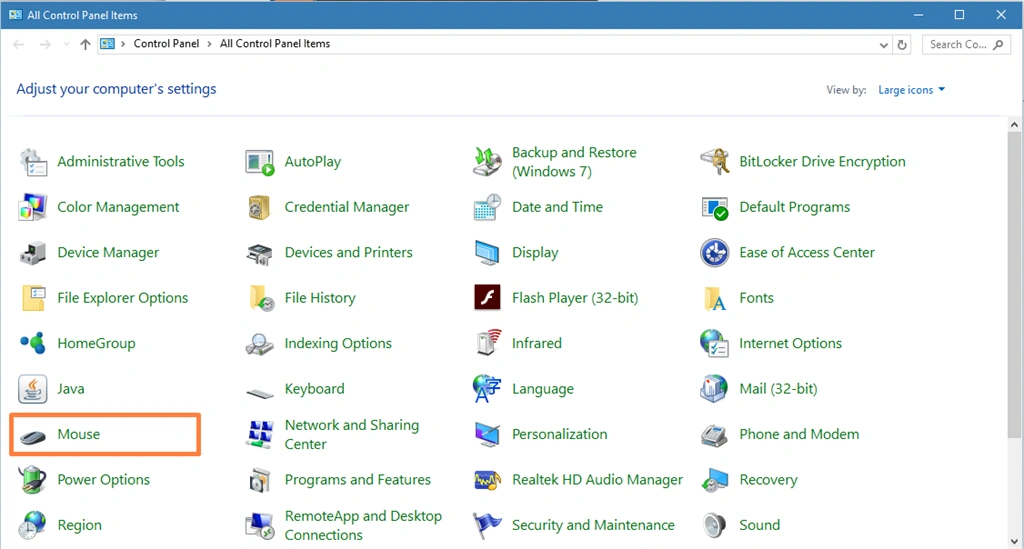Screen dimensions: 1024x549
Task: Open the Sound text link
Action: tap(760, 525)
